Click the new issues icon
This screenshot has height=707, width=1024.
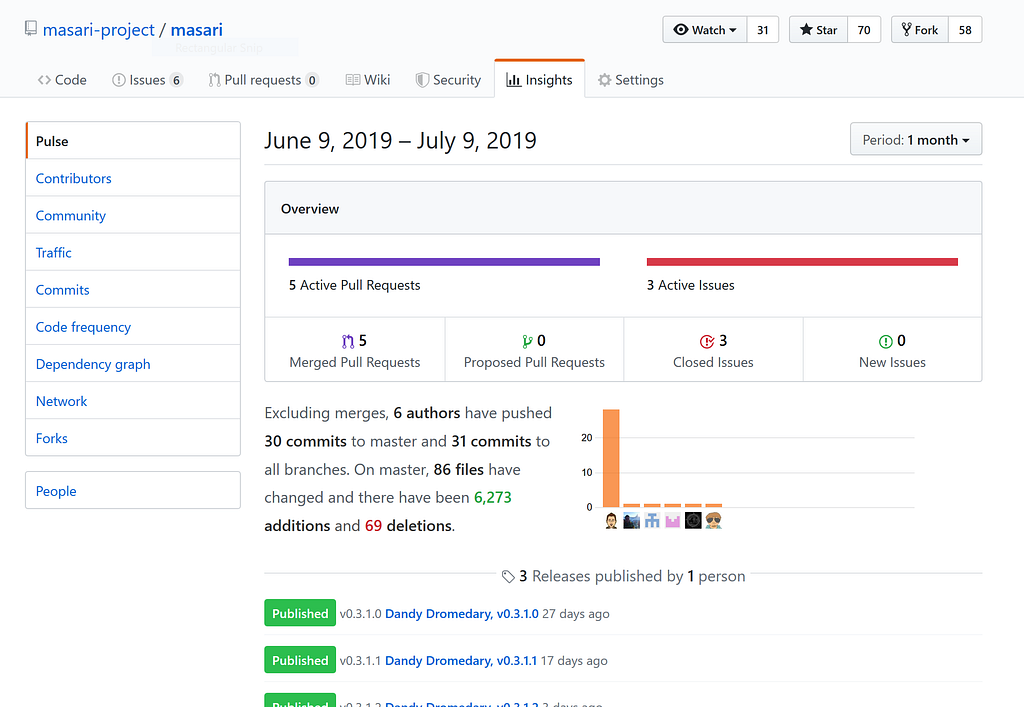(886, 341)
